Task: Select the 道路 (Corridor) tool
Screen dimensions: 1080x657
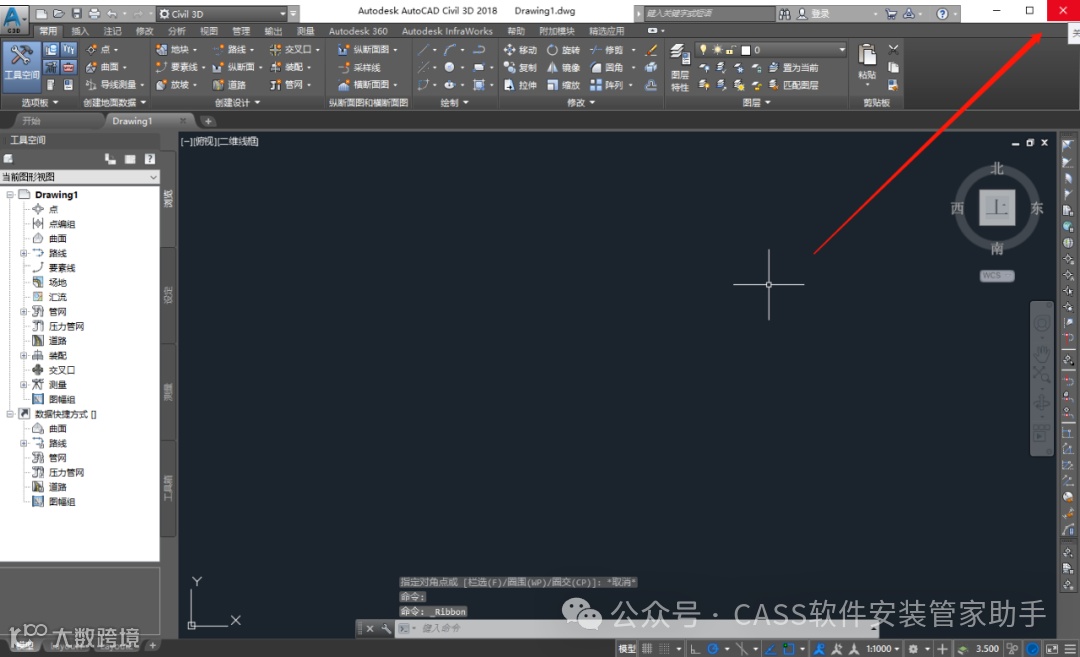Action: 229,85
